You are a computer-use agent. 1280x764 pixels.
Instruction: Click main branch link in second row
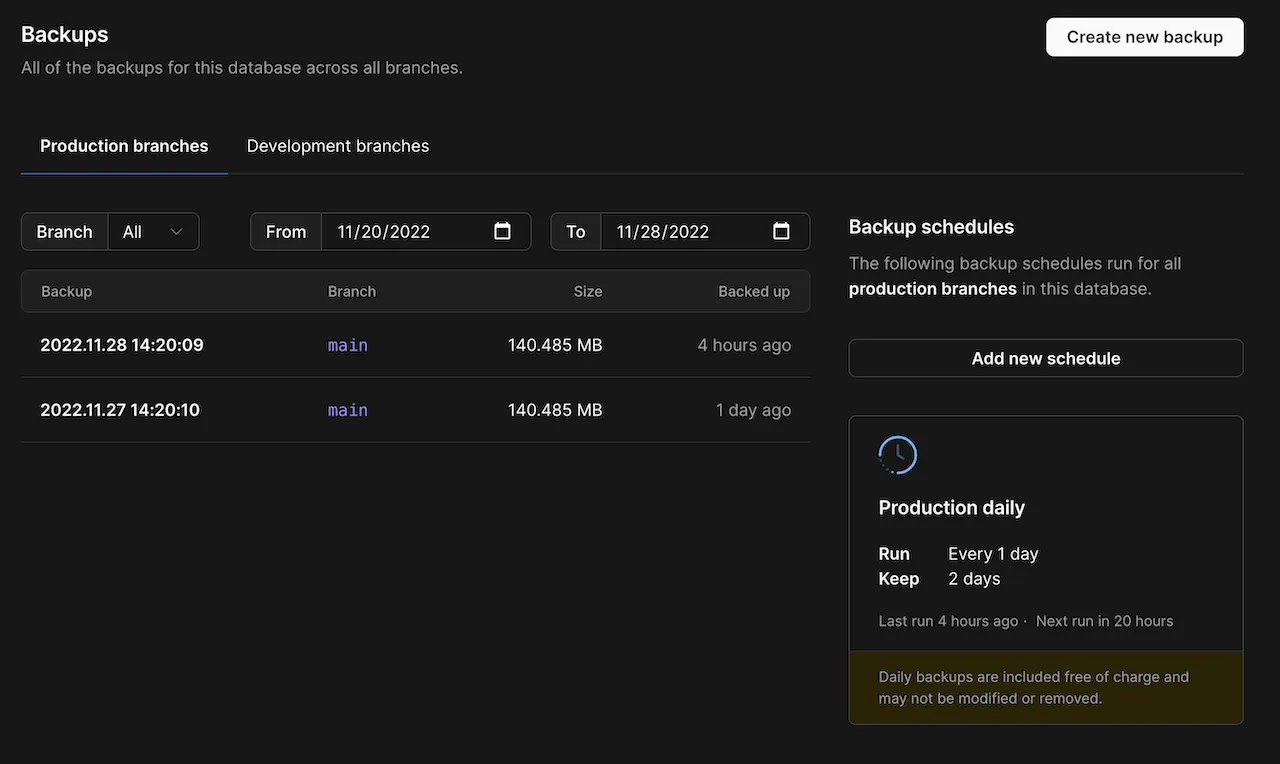pyautogui.click(x=348, y=410)
